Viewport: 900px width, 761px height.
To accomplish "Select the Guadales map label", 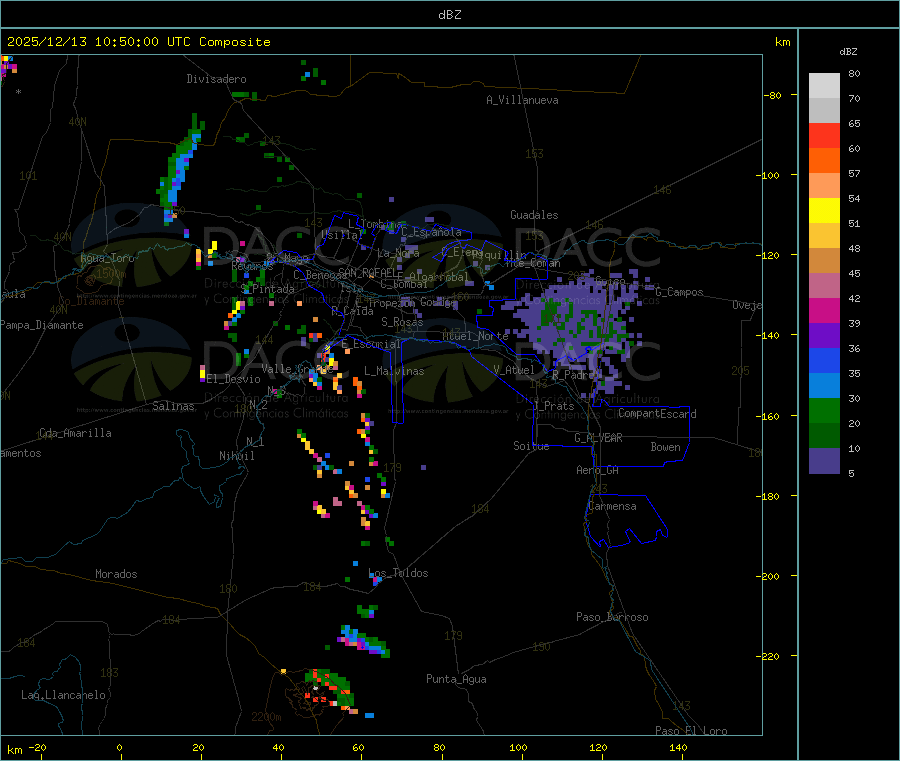I will pos(534,215).
